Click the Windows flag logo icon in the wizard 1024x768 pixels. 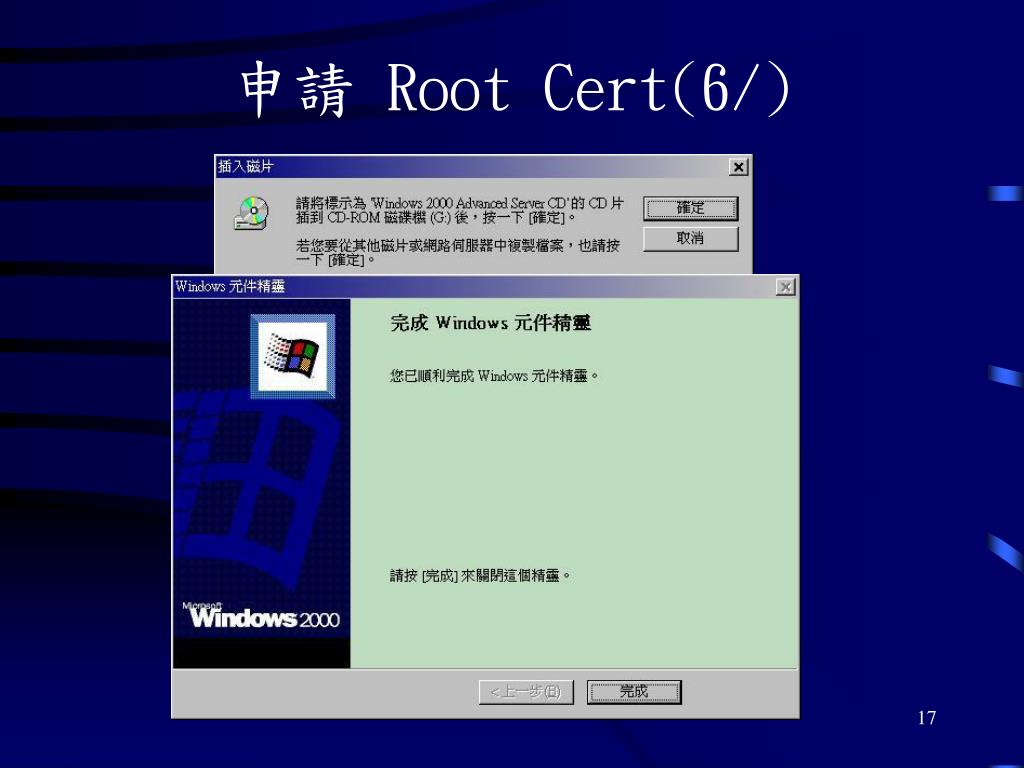coord(291,355)
